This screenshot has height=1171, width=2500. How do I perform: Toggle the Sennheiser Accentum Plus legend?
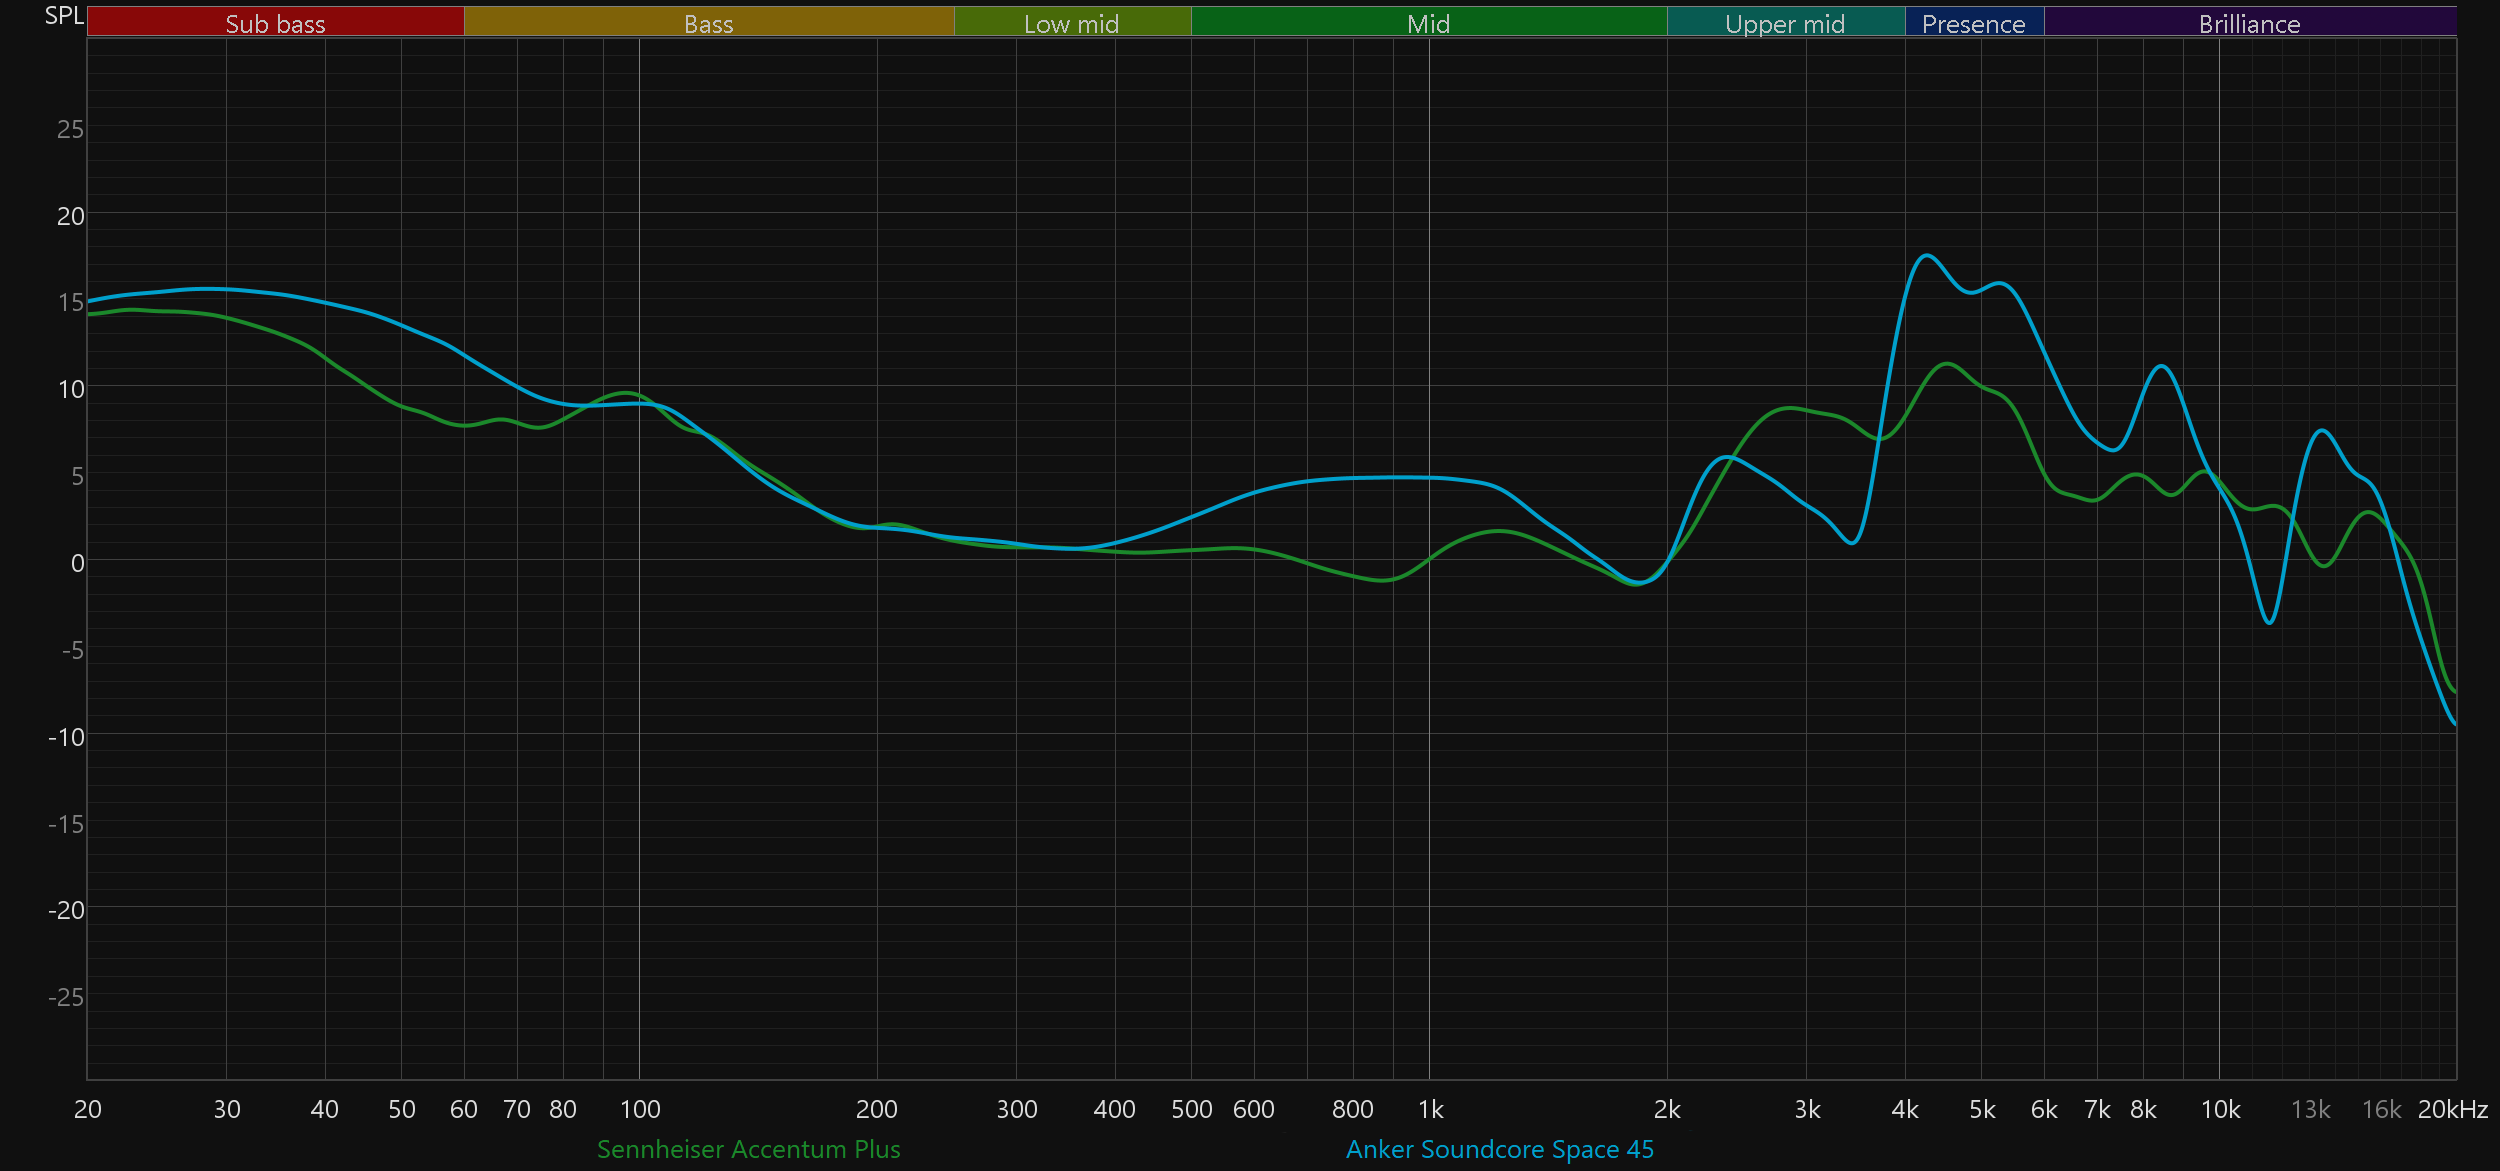click(748, 1149)
